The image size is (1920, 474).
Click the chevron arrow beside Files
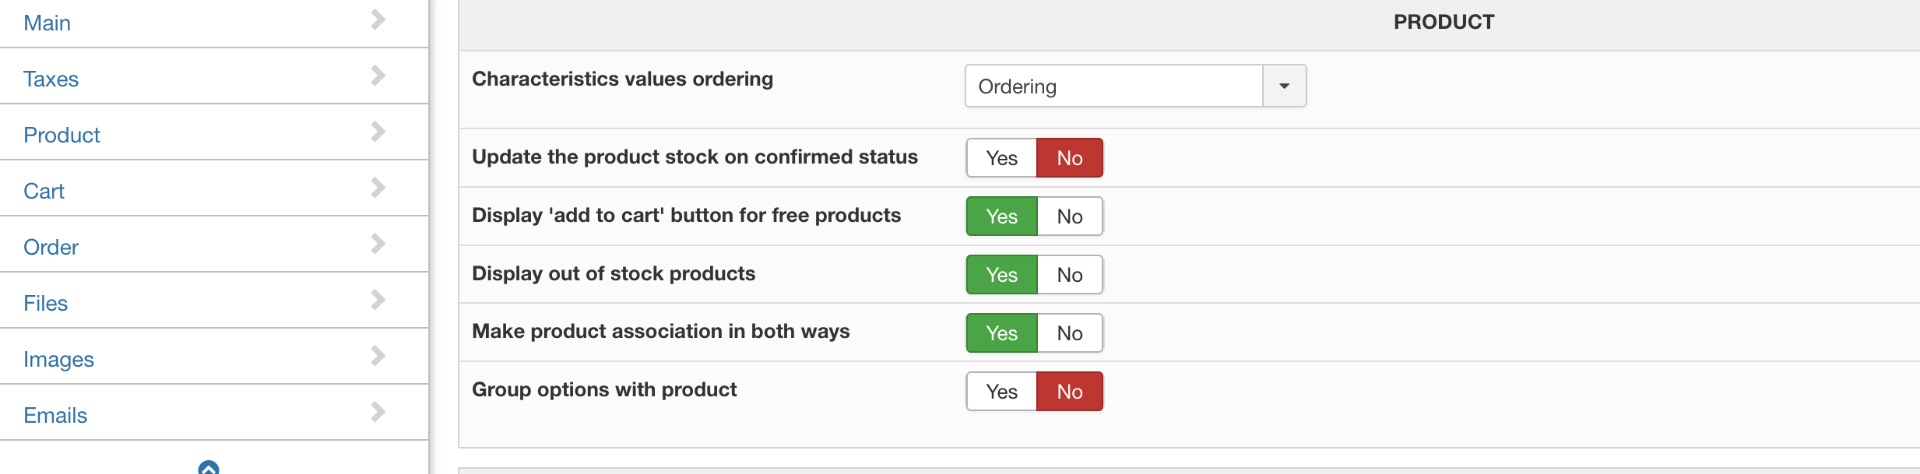point(378,299)
